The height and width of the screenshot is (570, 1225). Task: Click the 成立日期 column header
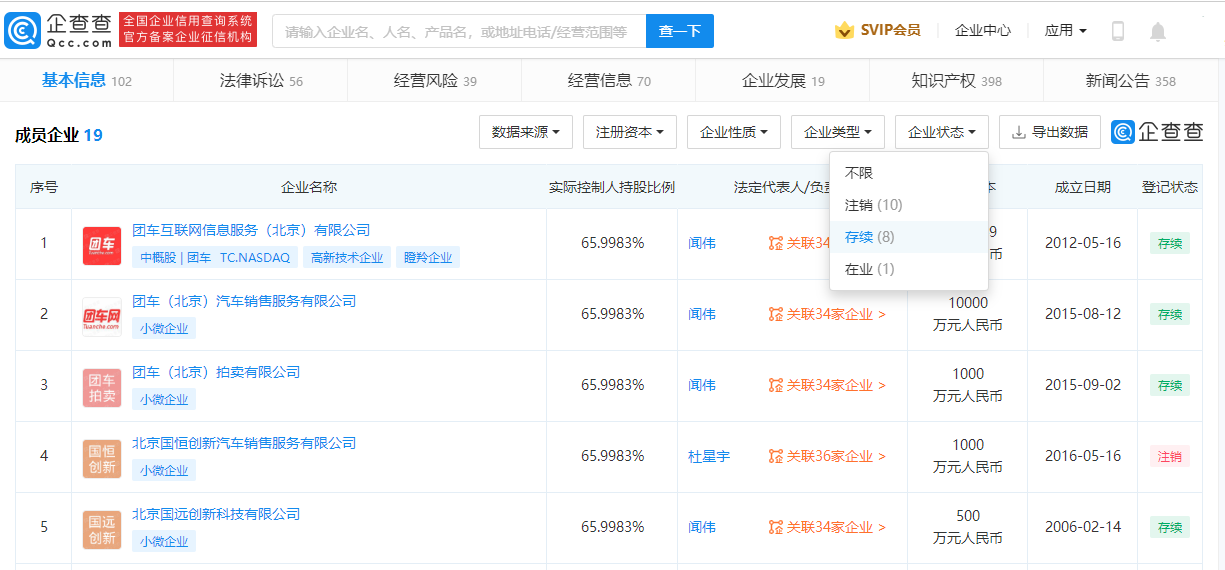[1082, 187]
